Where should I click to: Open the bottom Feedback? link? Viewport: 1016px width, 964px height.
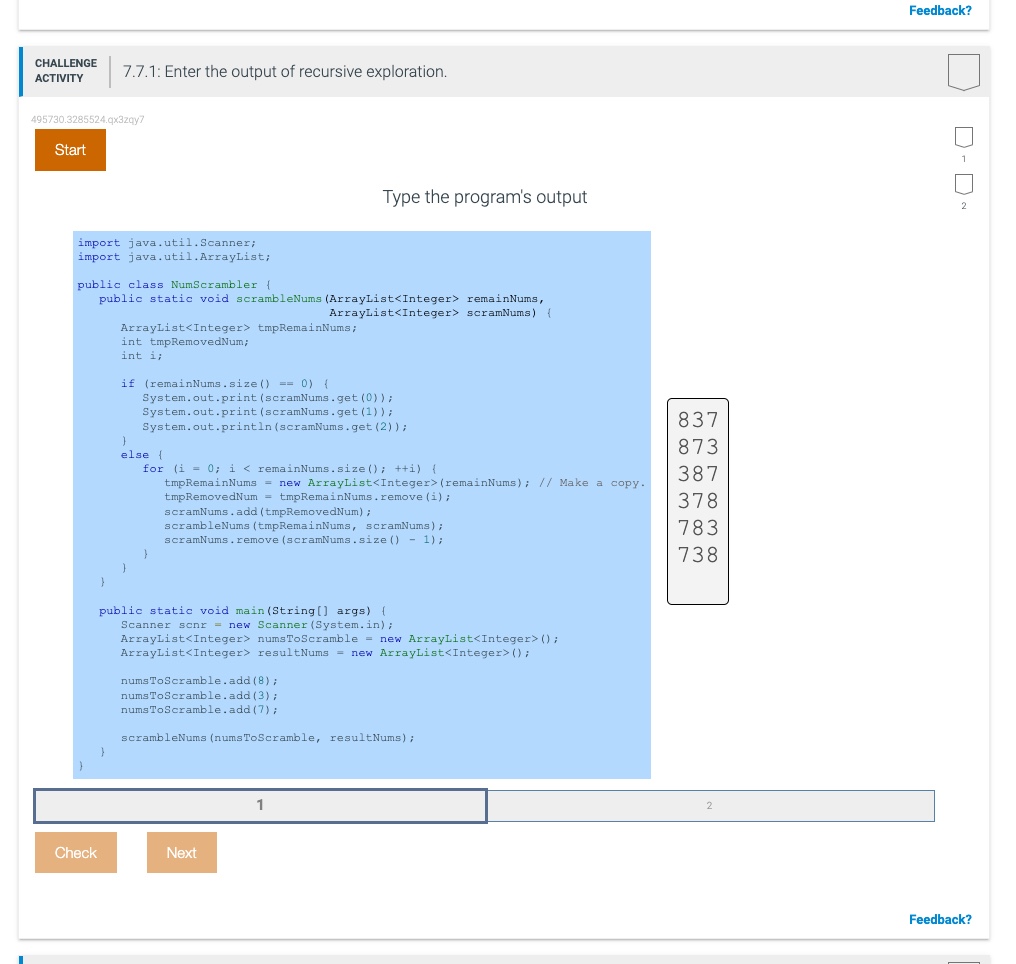click(939, 919)
